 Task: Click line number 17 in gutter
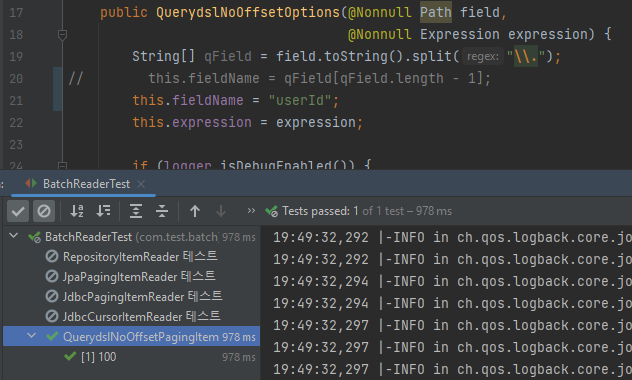pos(16,12)
